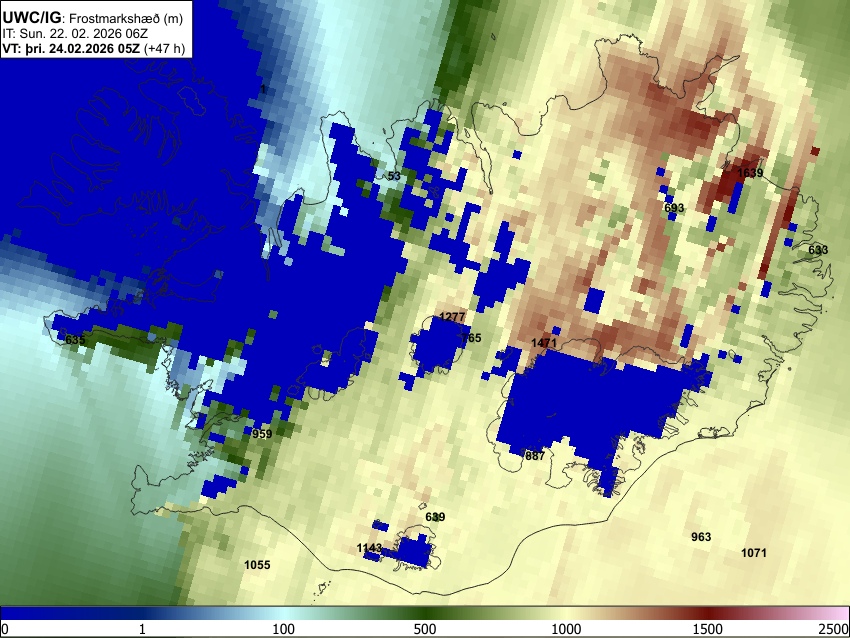Click the dark green color at the 500 mark
The width and height of the screenshot is (850, 638).
[x=425, y=613]
